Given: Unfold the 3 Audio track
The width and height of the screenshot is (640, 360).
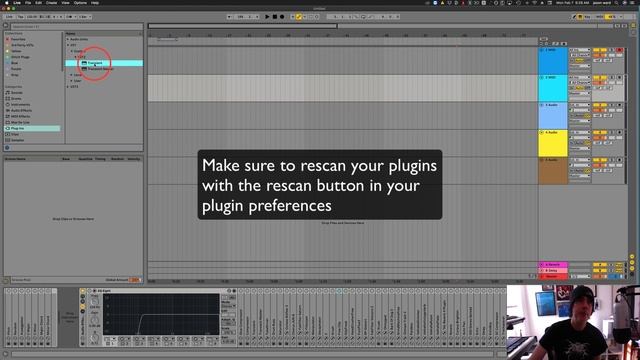Looking at the screenshot, I should pos(542,105).
